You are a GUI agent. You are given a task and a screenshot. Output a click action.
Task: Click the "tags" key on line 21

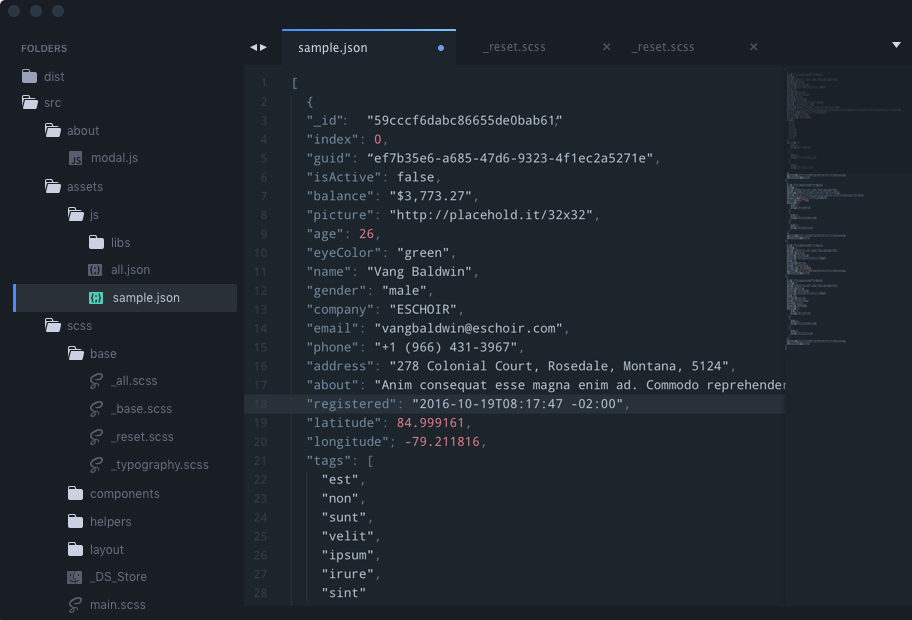point(329,461)
